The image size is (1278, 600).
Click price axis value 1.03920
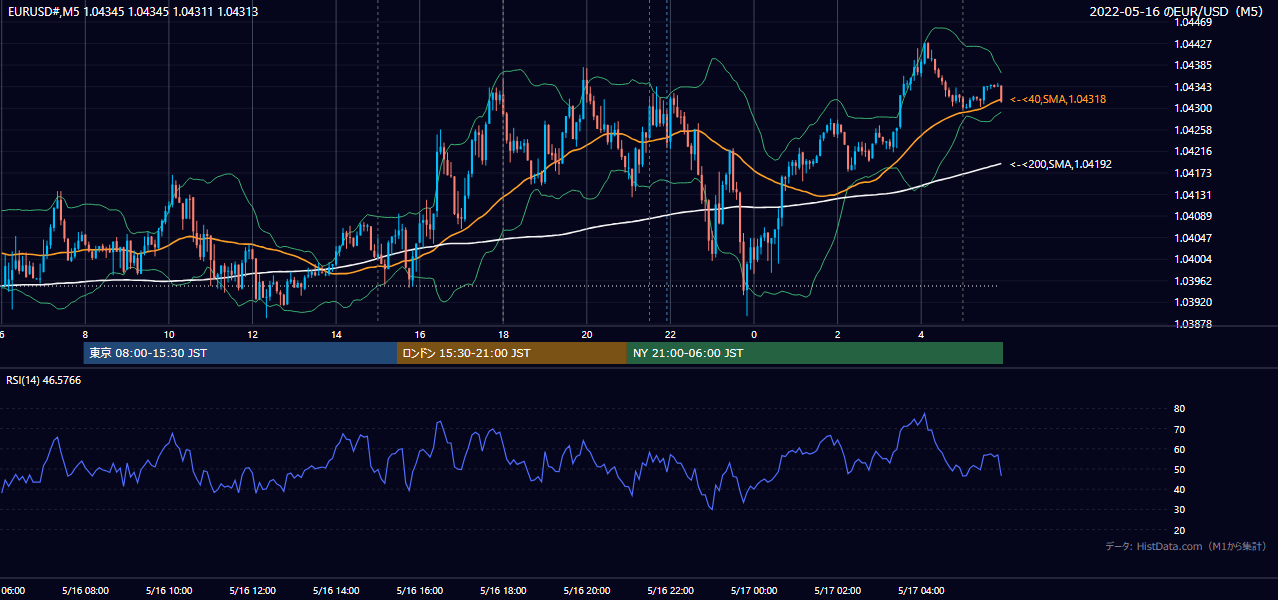[x=1193, y=302]
